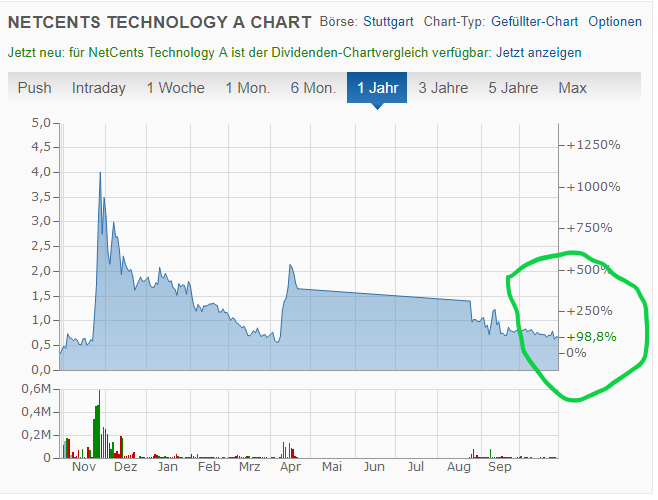Open the 3 Jahre chart view
Viewport: 658px width, 500px height.
(443, 88)
